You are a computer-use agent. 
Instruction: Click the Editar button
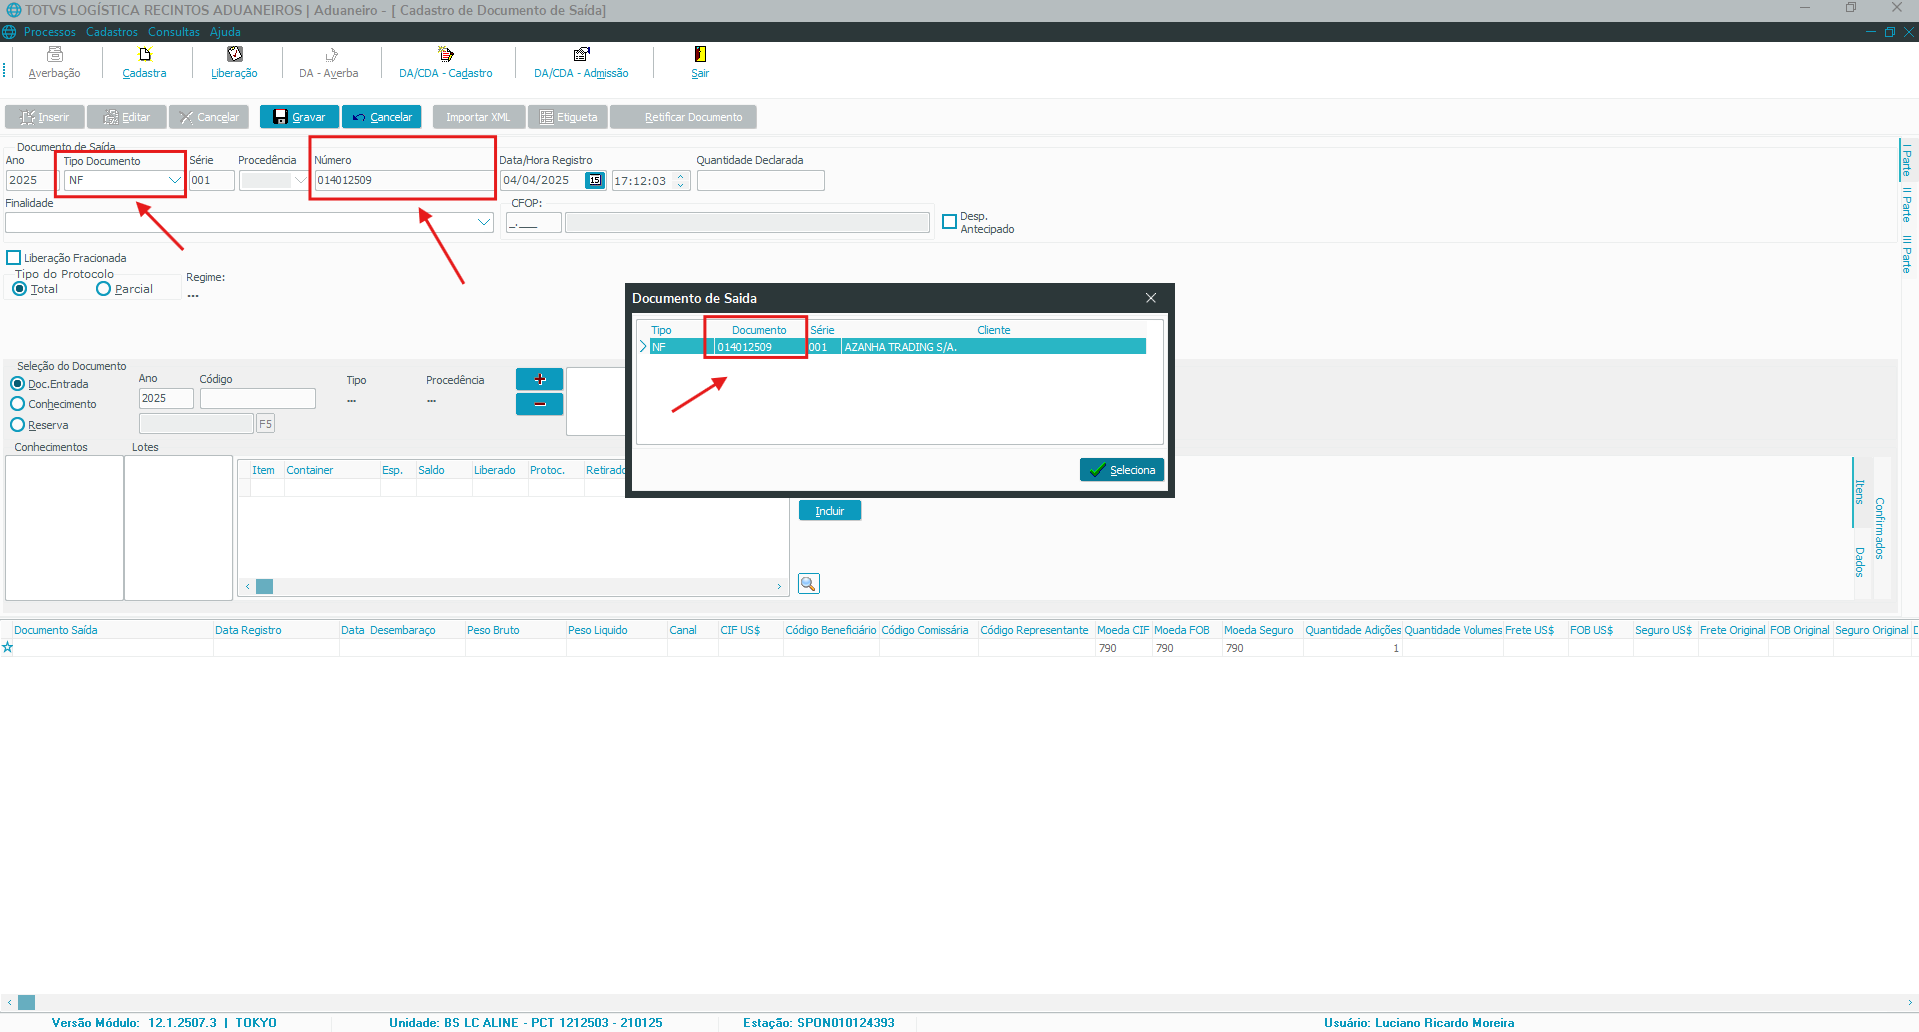pos(127,117)
